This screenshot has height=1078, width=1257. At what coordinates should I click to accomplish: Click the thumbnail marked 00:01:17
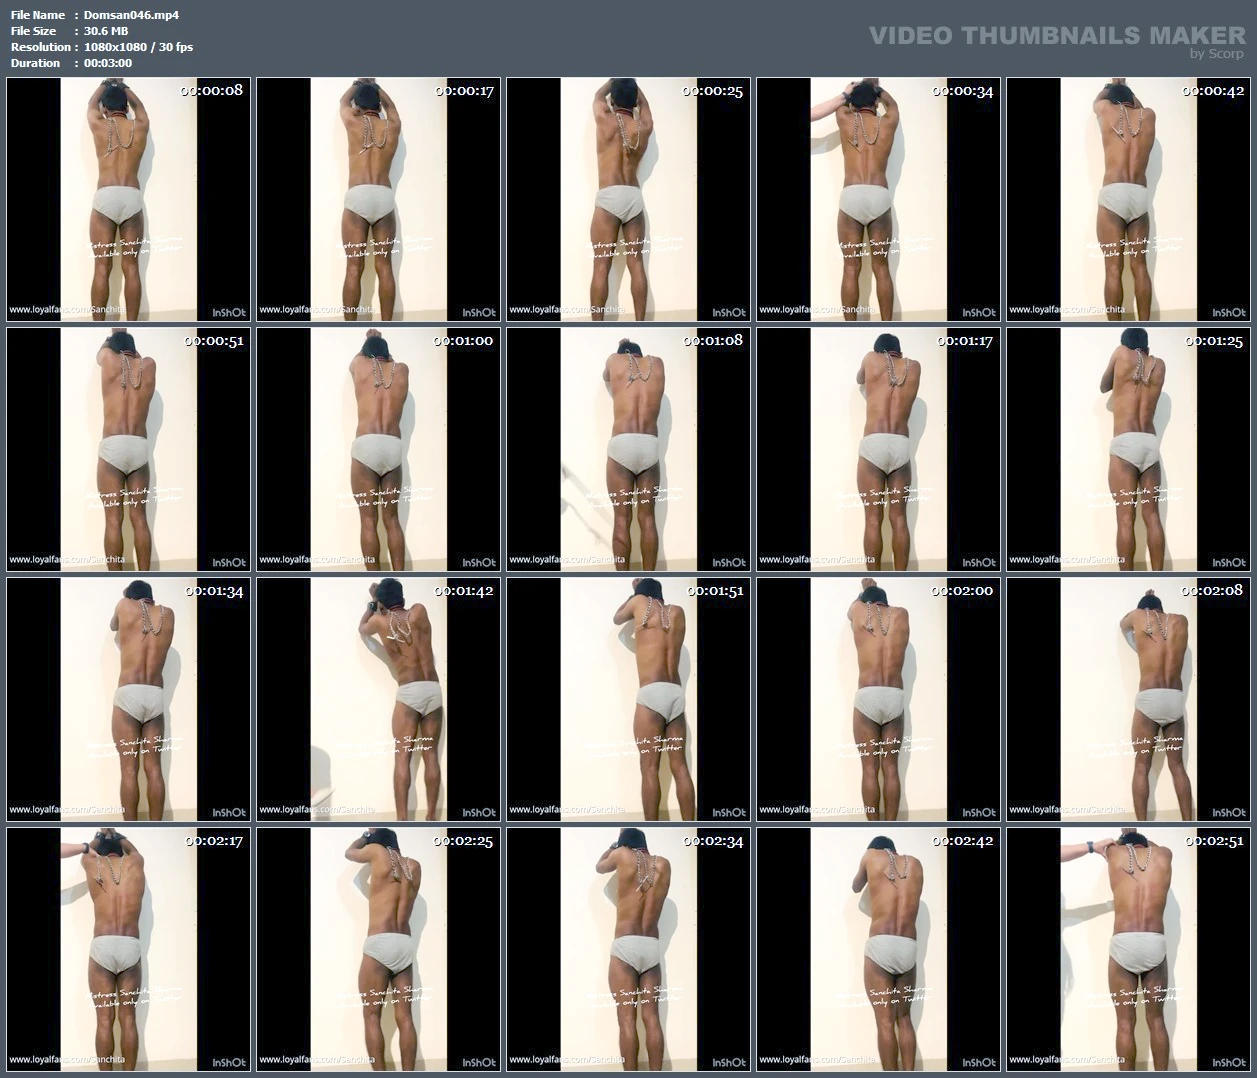pos(878,449)
